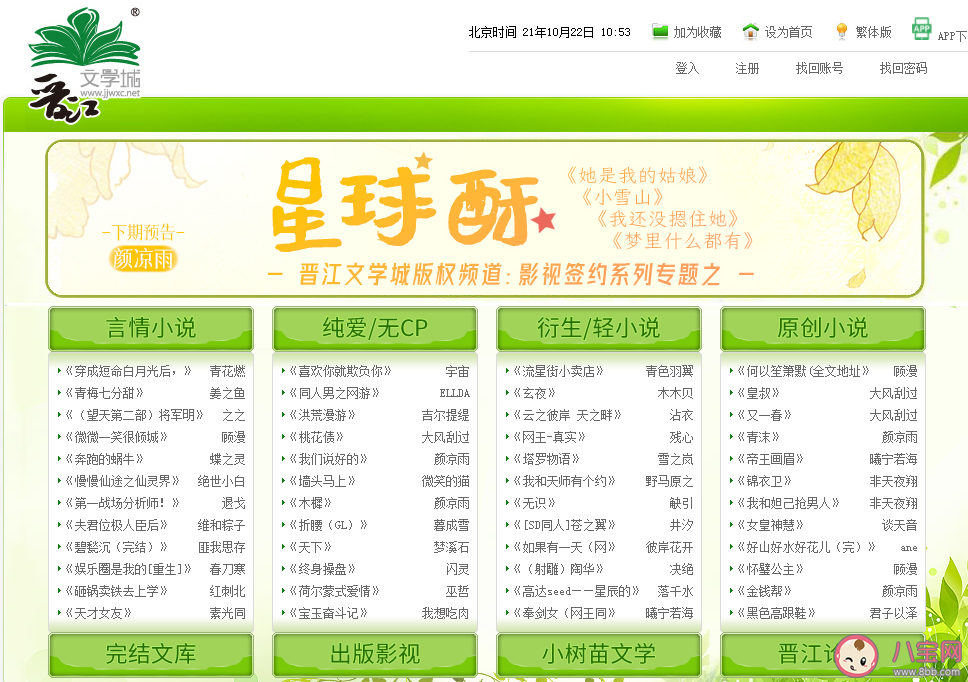Click the lightbulb icon next to 繁体版
968x682 pixels.
pos(840,29)
